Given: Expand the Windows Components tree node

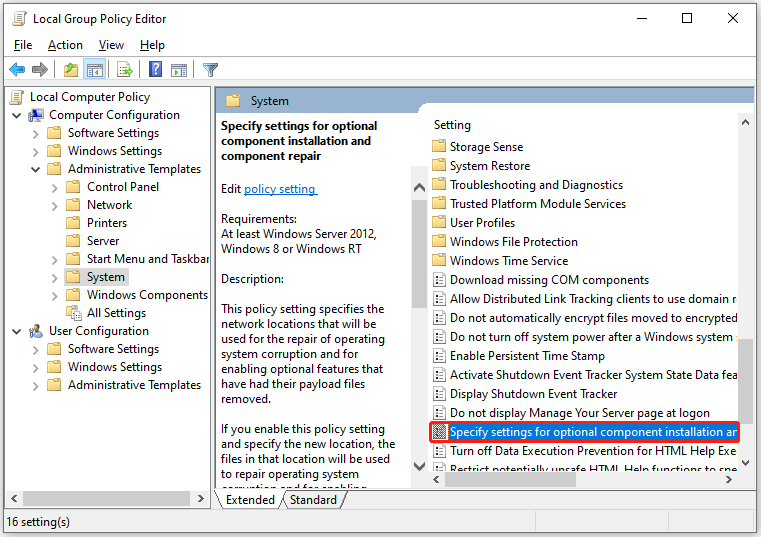Looking at the screenshot, I should click(54, 295).
